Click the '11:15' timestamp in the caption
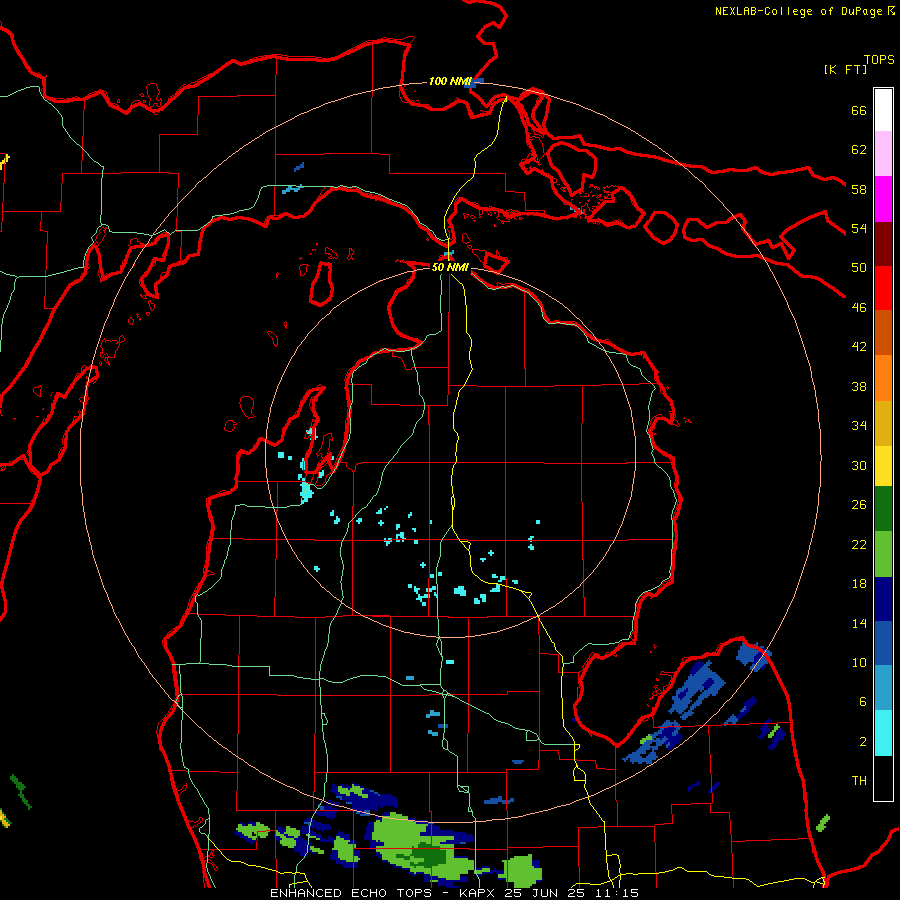900x900 pixels. (x=617, y=893)
